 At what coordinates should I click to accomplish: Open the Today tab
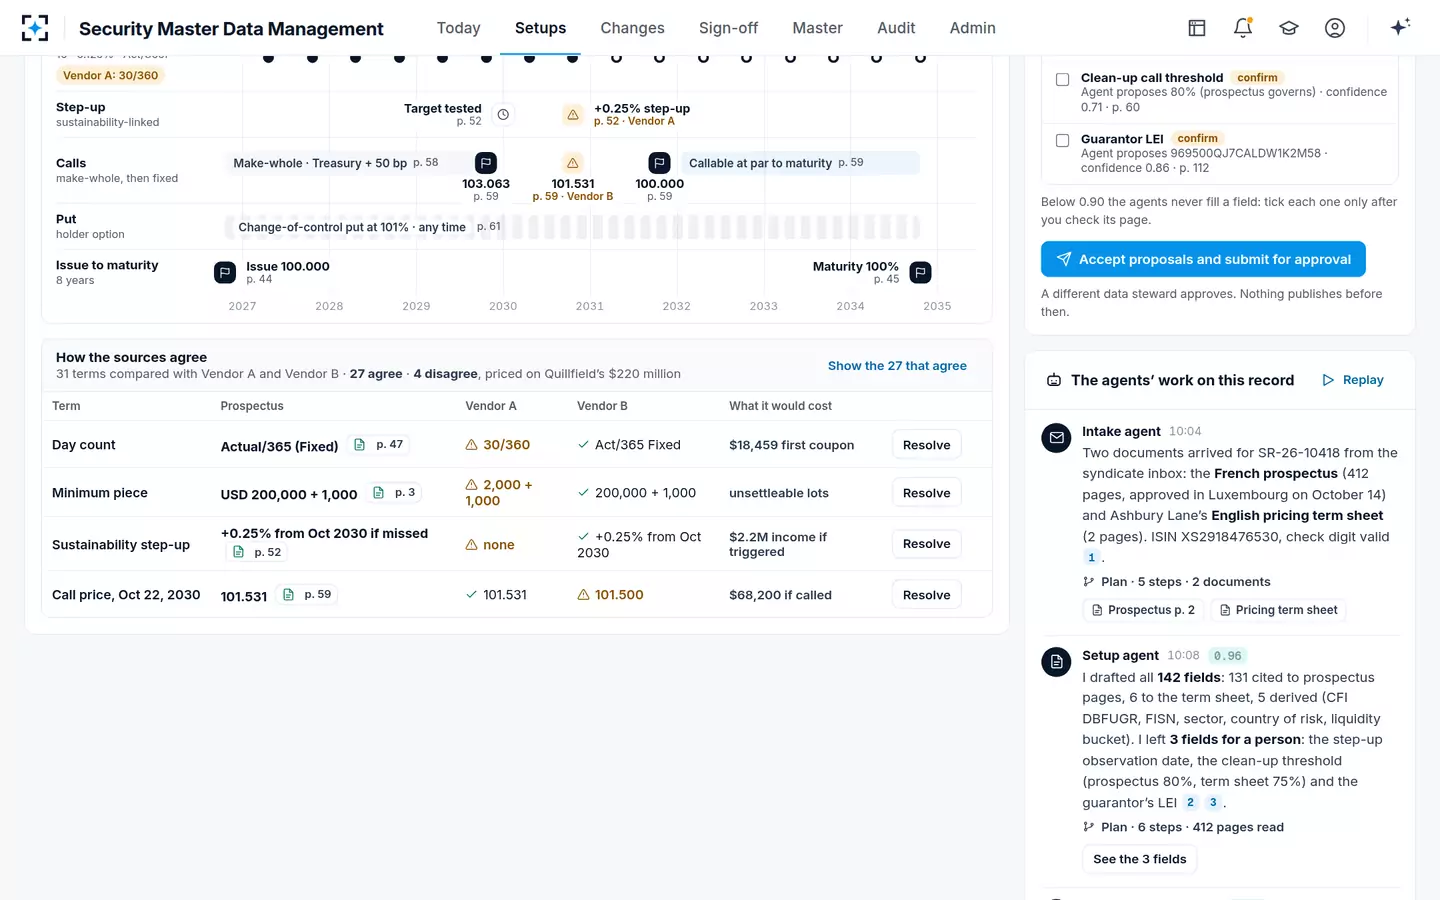click(x=458, y=28)
